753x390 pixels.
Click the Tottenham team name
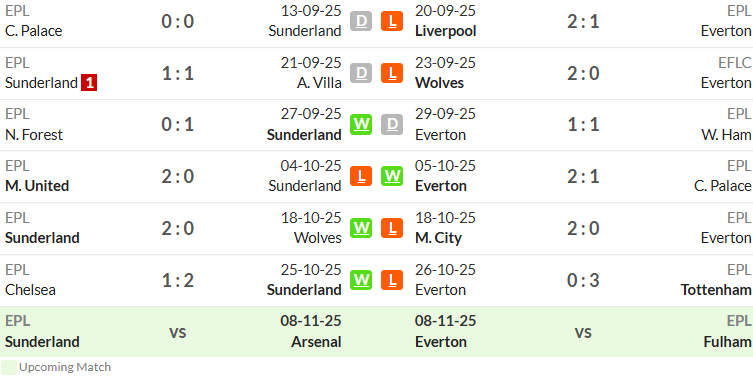pos(716,290)
